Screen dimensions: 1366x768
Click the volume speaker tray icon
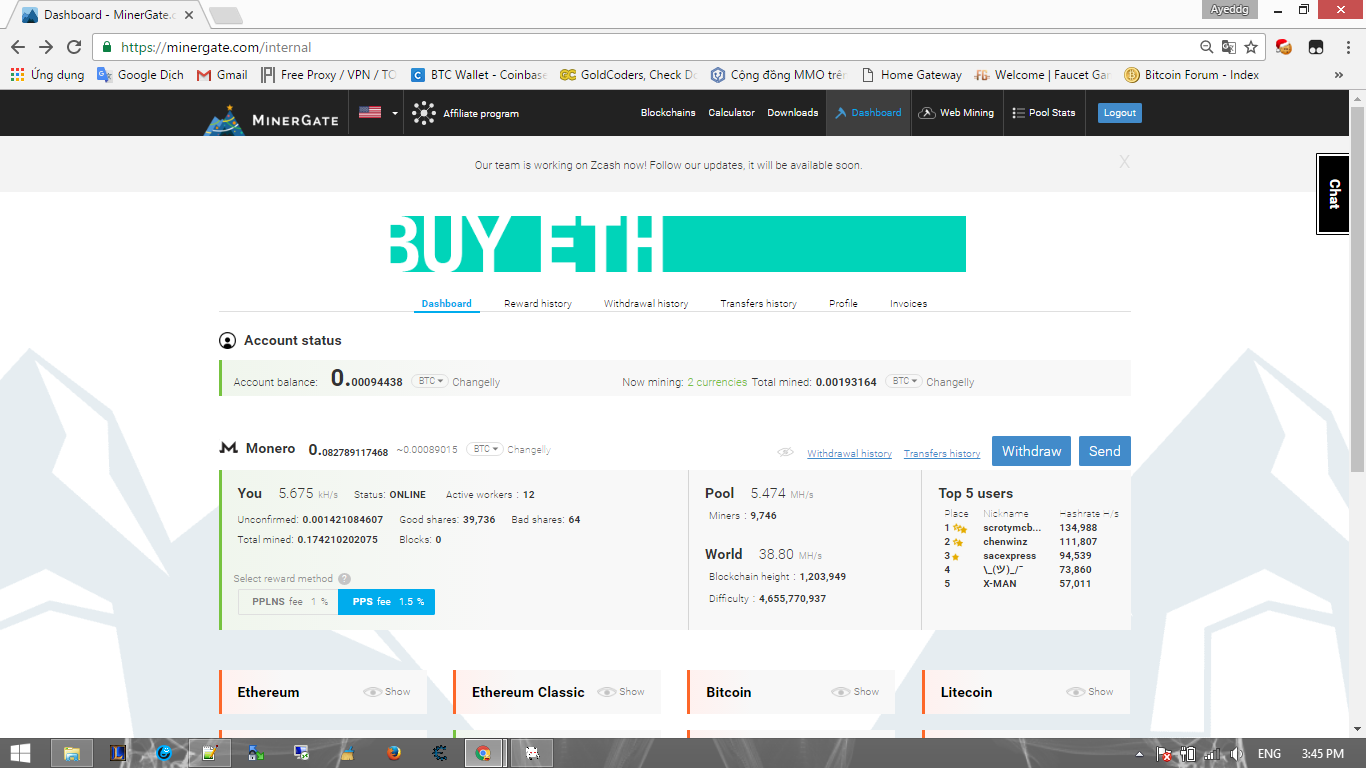pyautogui.click(x=1236, y=754)
